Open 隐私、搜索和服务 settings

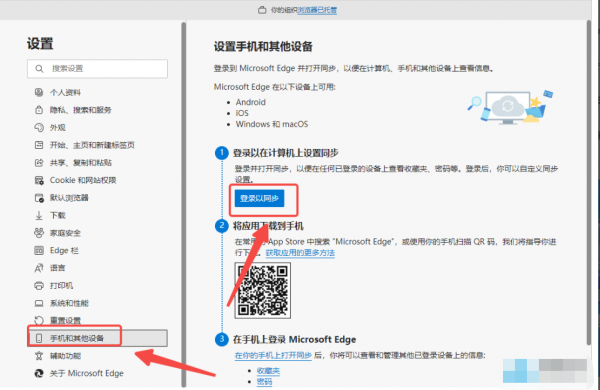pyautogui.click(x=80, y=110)
